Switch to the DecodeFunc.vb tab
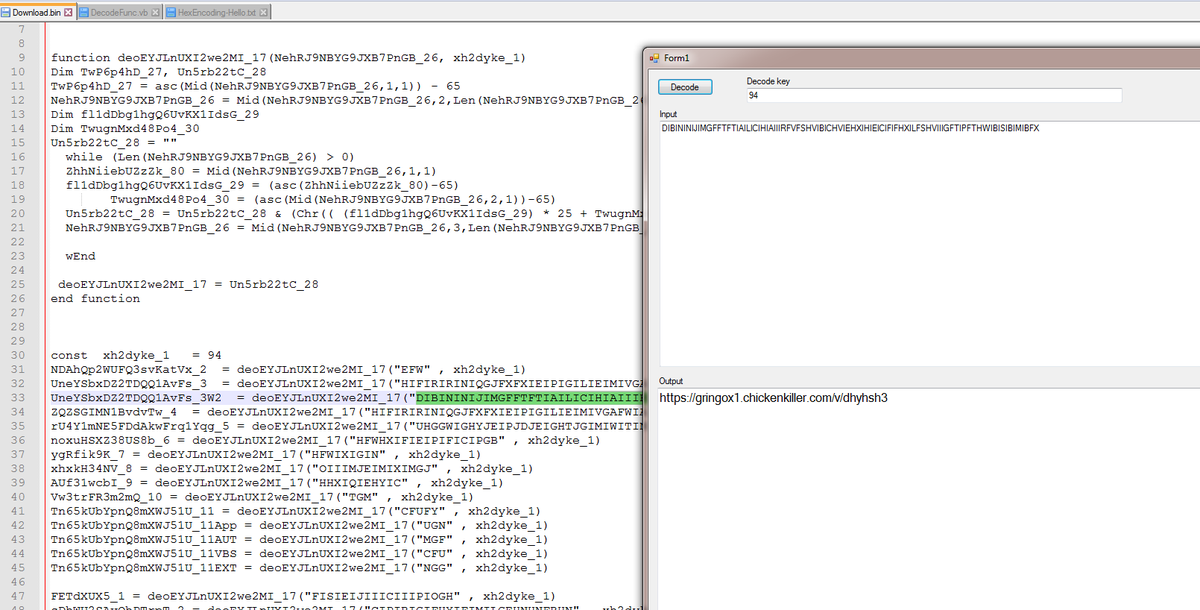The image size is (1200, 610). 119,11
